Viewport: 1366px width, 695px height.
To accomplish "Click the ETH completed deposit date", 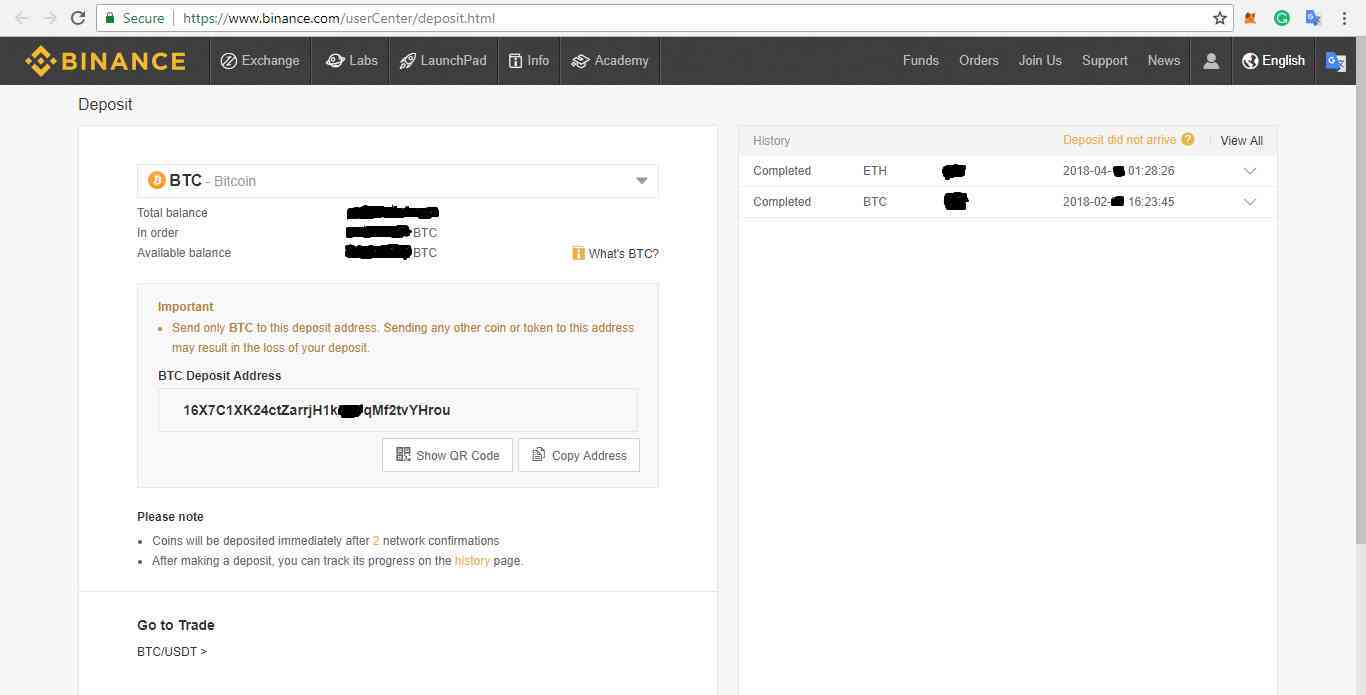I will (1118, 171).
